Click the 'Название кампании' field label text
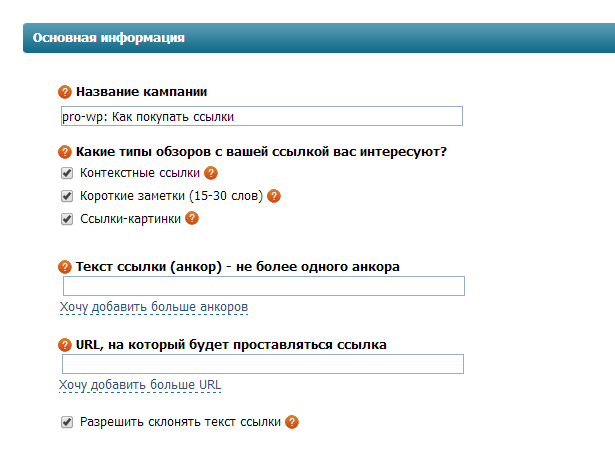The height and width of the screenshot is (449, 615). coord(148,93)
